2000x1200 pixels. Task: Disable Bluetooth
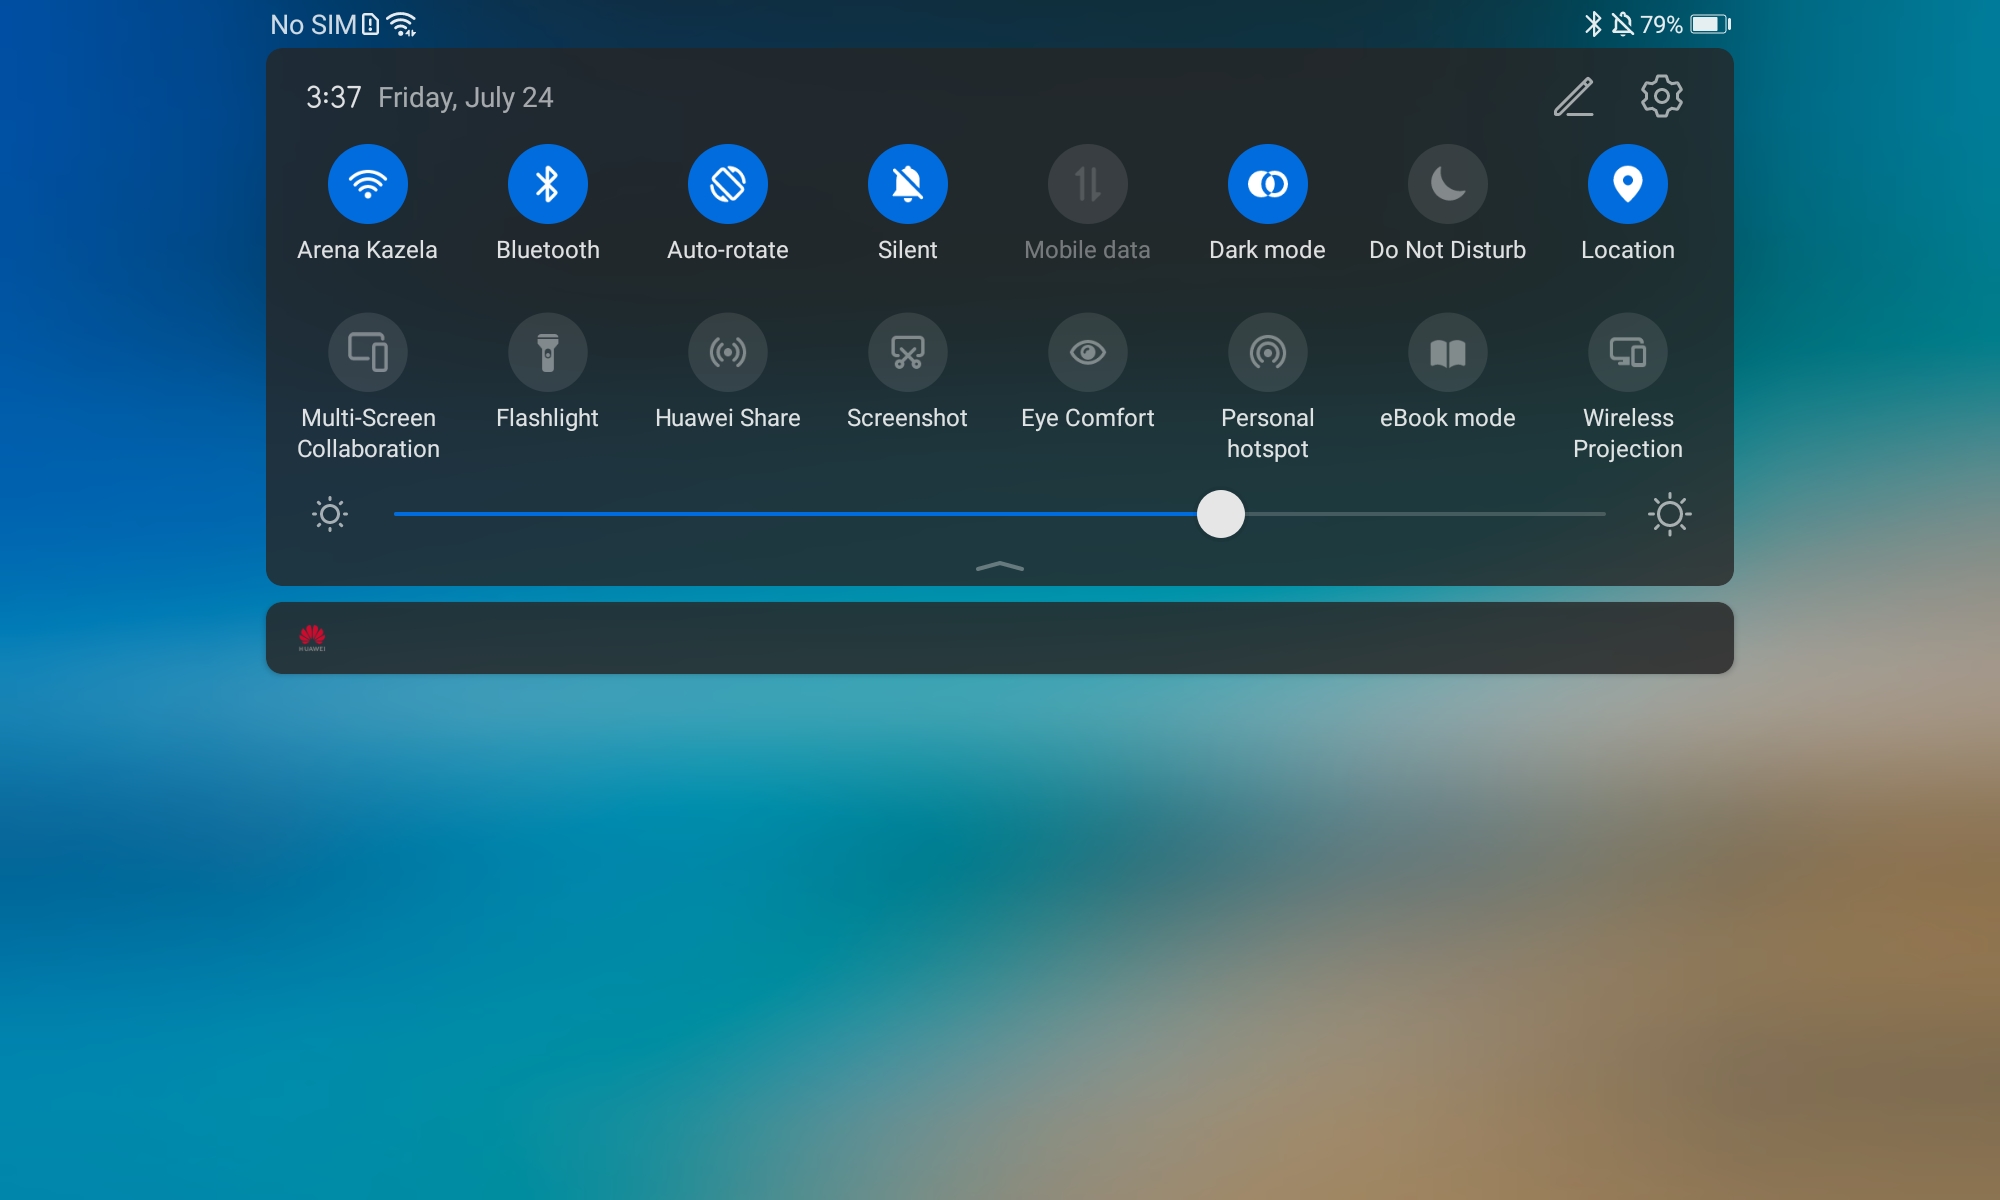(x=548, y=184)
